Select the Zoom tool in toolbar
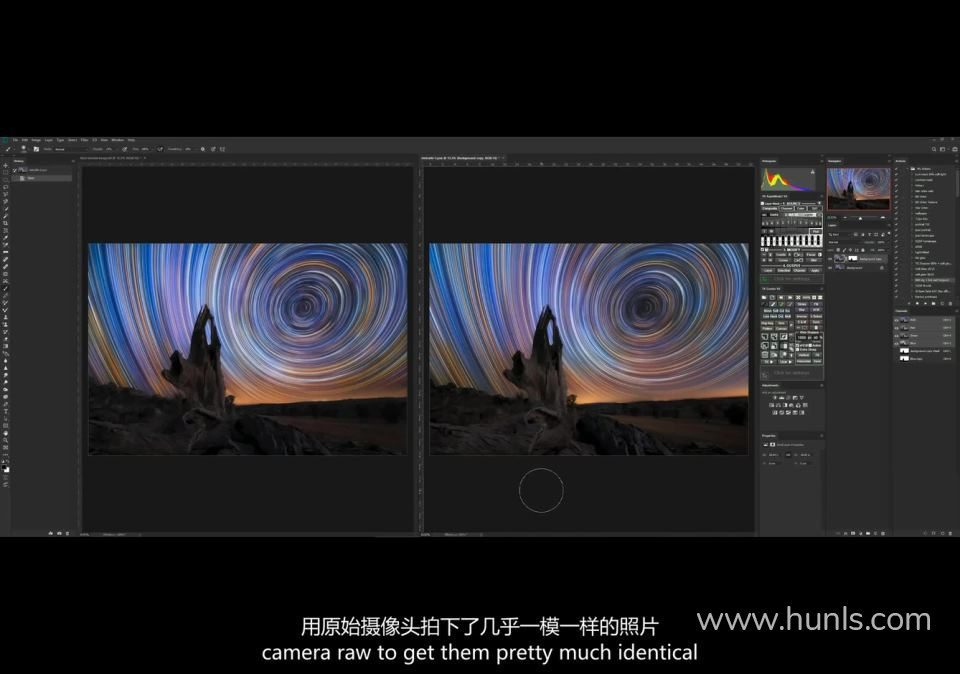The width and height of the screenshot is (960, 674). pyautogui.click(x=6, y=441)
